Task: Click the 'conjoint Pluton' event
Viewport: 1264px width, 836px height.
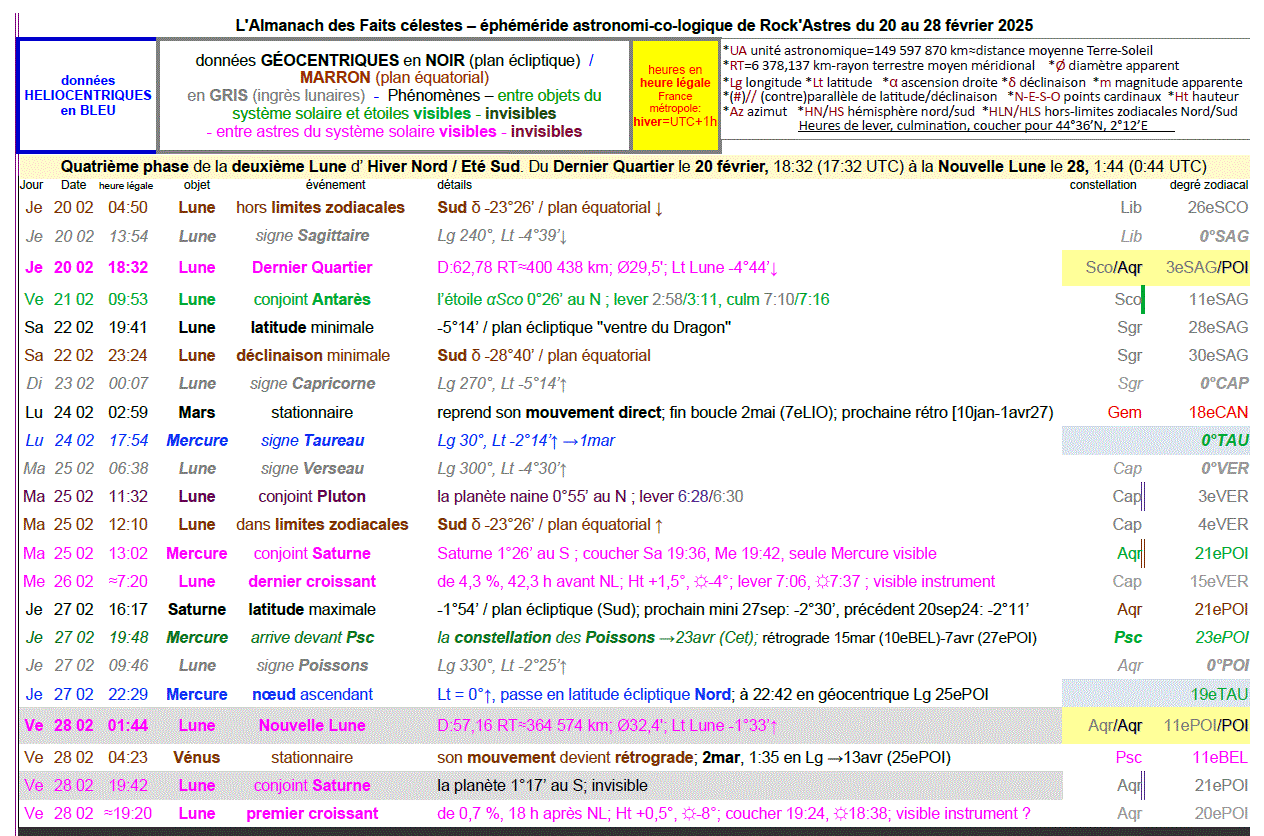Action: click(x=312, y=496)
